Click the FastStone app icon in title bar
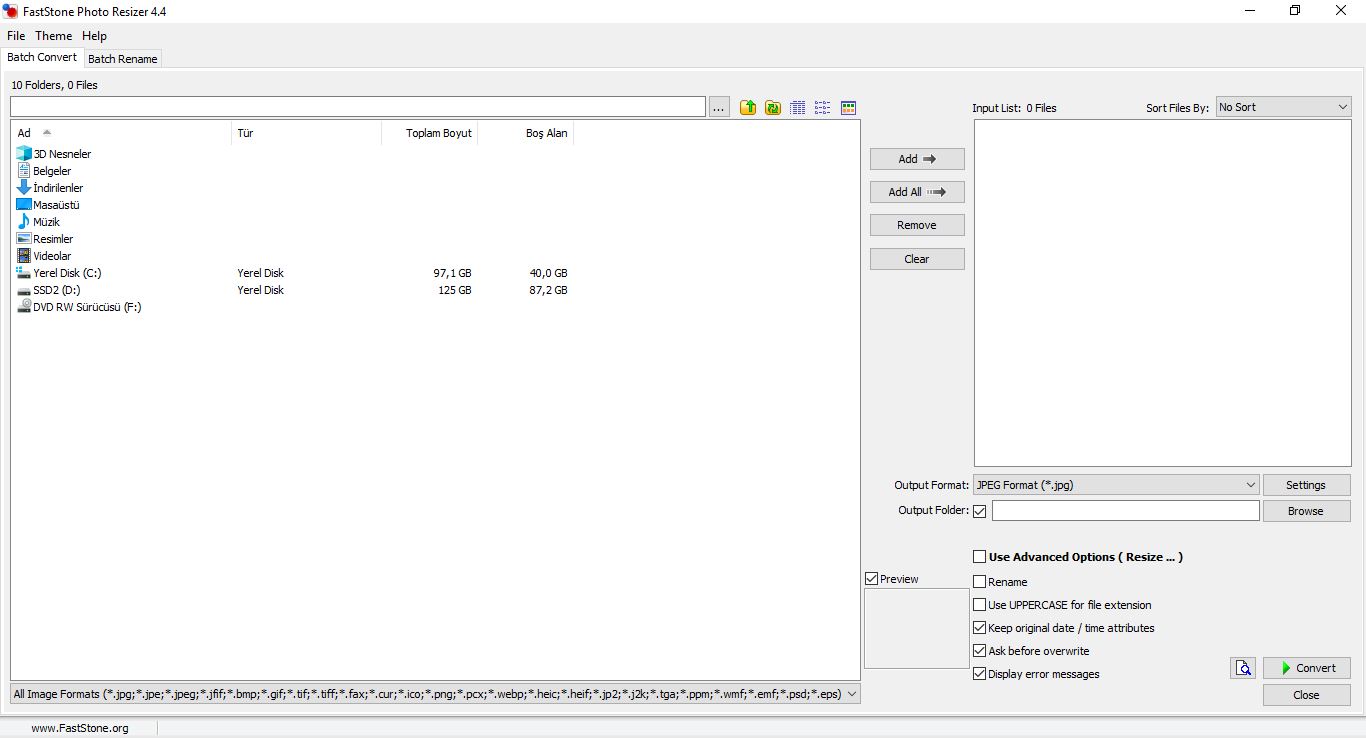Viewport: 1366px width, 738px height. (11, 11)
